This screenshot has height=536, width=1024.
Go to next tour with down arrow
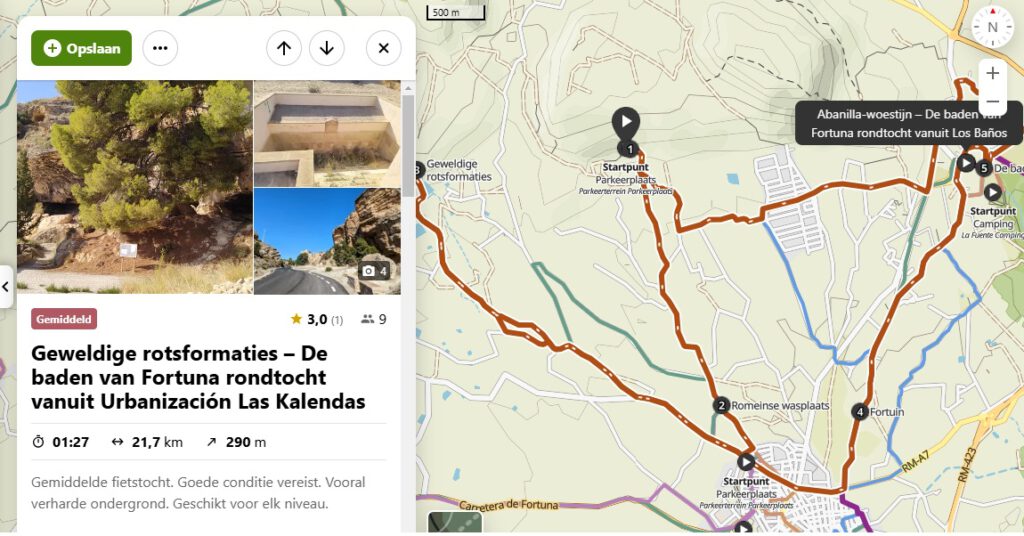pos(327,48)
